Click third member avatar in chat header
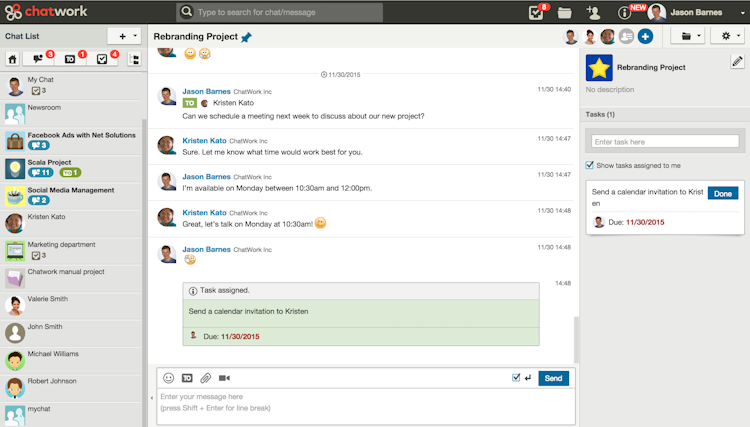This screenshot has width=750, height=427. 607,36
